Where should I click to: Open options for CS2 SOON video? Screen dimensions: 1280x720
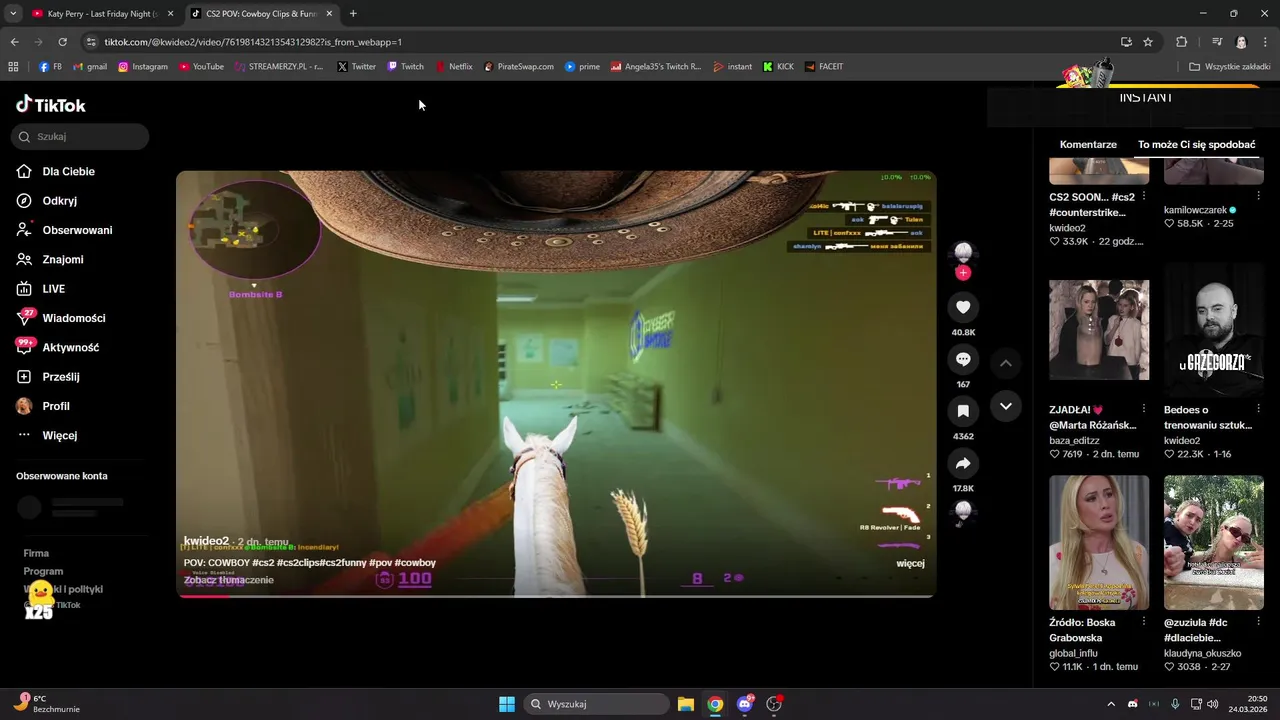[x=1143, y=197]
